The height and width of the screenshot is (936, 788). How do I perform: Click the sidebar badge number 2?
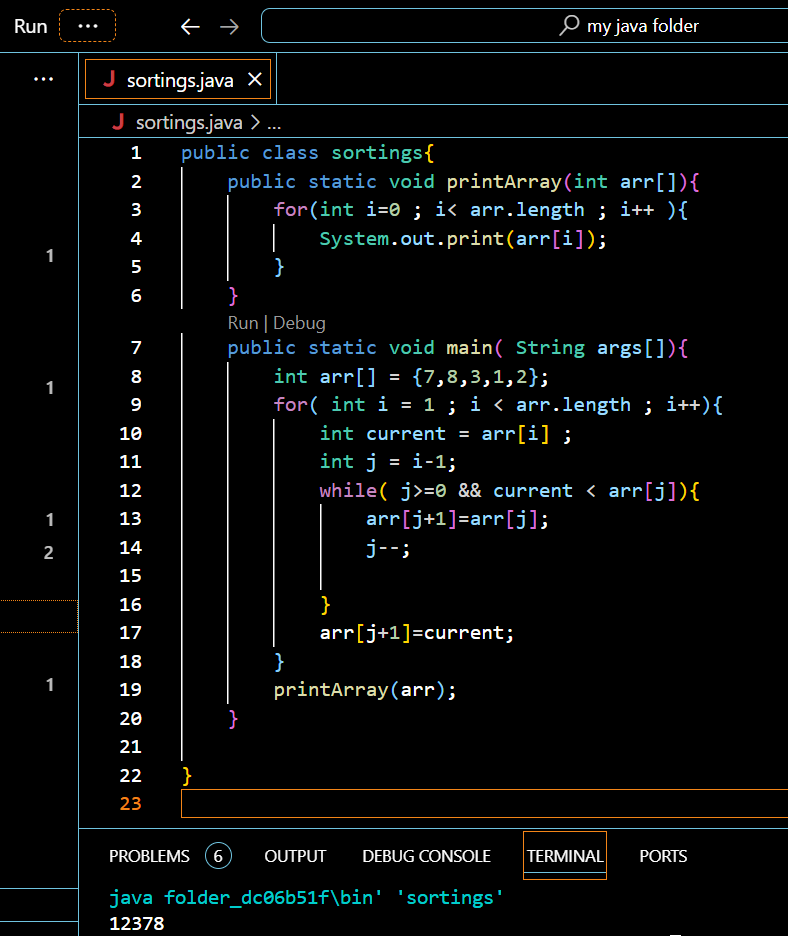coord(48,552)
